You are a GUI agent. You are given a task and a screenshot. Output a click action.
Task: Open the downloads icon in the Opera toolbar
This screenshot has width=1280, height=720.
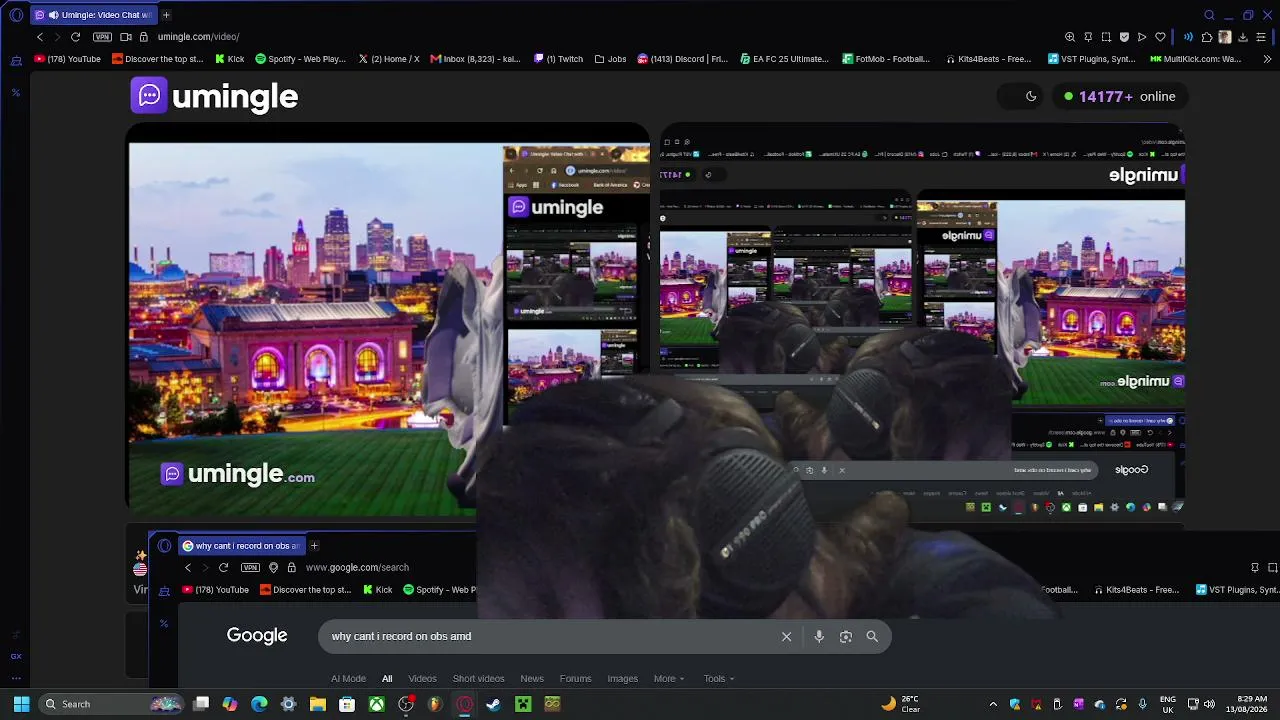pos(1243,37)
